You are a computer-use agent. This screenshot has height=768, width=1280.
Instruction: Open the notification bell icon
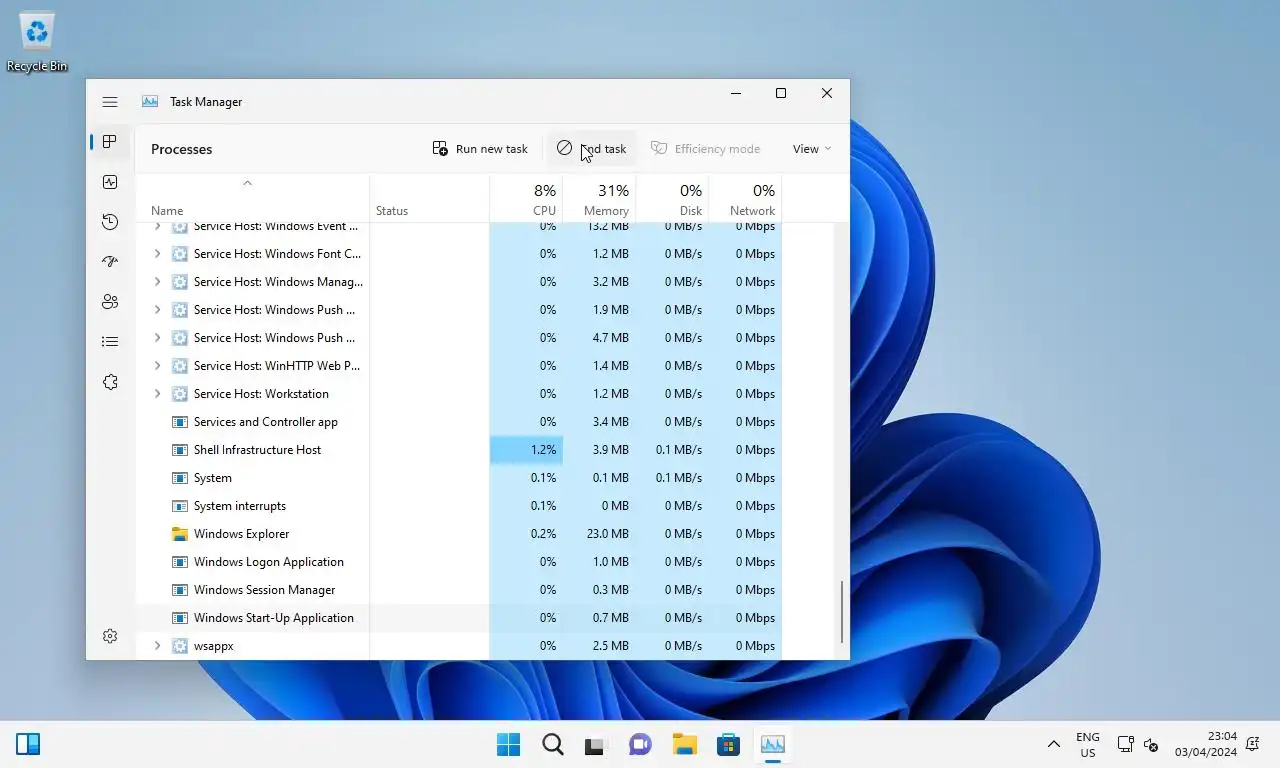click(x=1253, y=745)
